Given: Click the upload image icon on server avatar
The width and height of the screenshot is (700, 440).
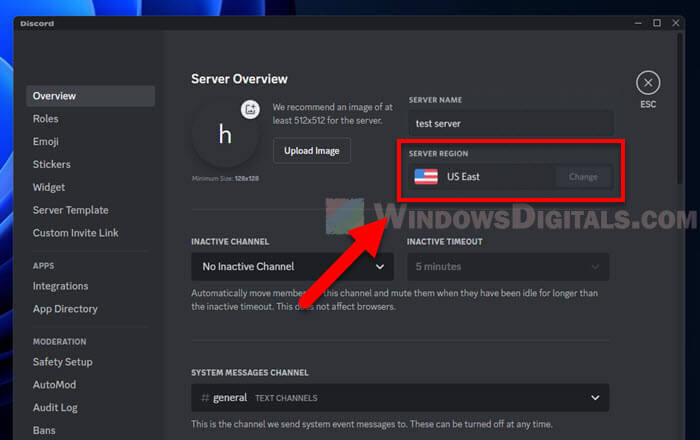Looking at the screenshot, I should coord(250,109).
